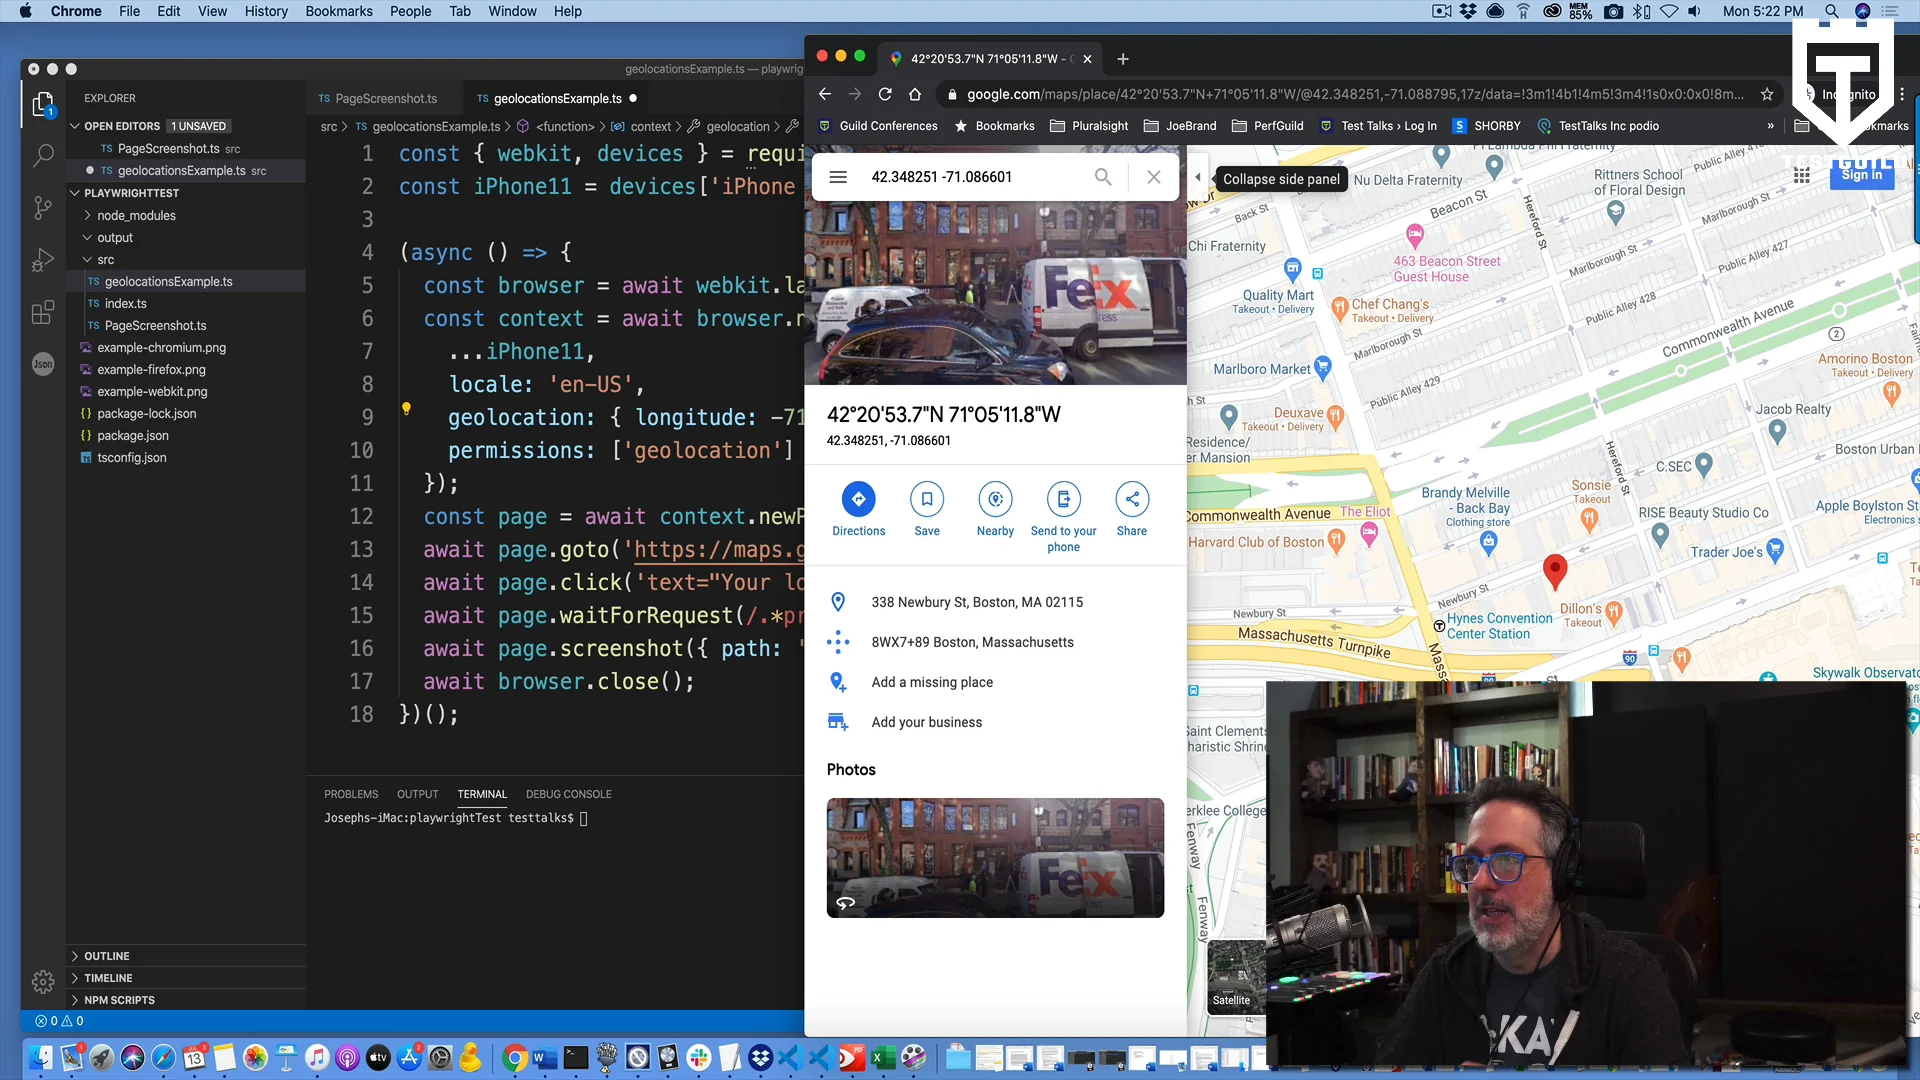Click the Share button in Maps
The image size is (1920, 1080).
tap(1131, 499)
